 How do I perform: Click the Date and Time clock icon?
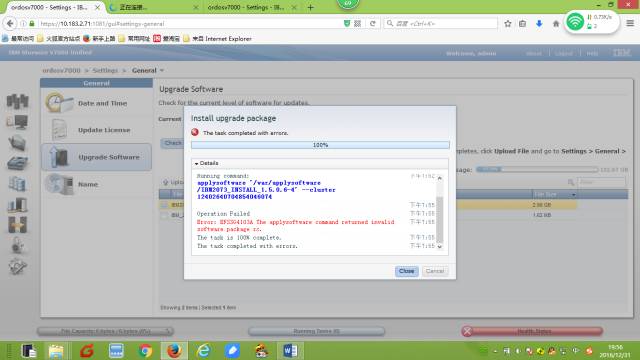[x=58, y=102]
